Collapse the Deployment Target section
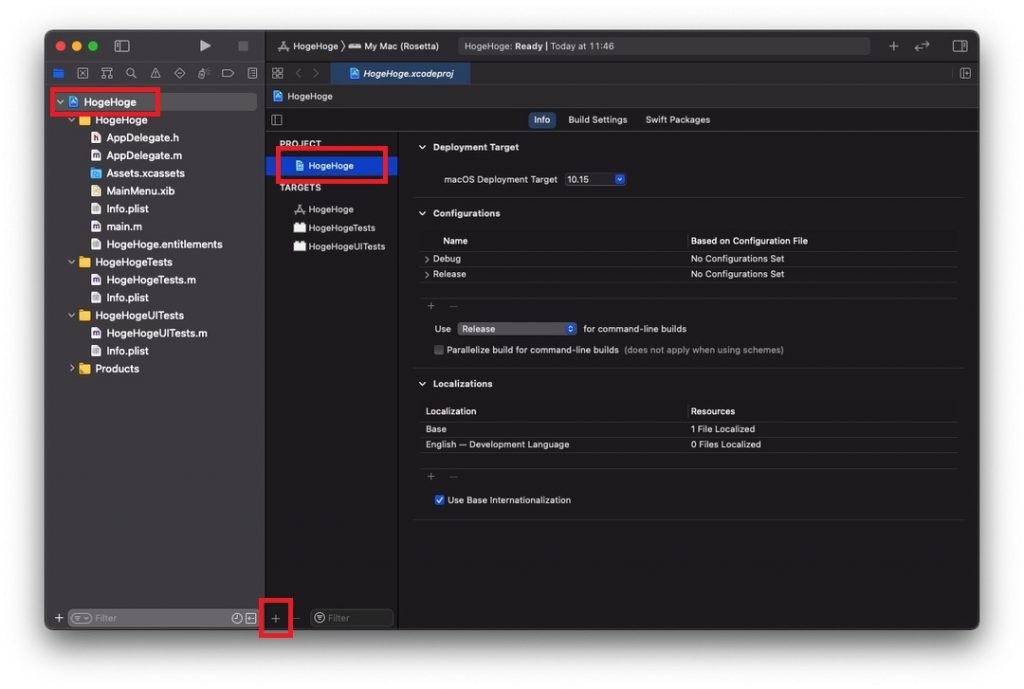This screenshot has height=689, width=1024. pos(423,147)
